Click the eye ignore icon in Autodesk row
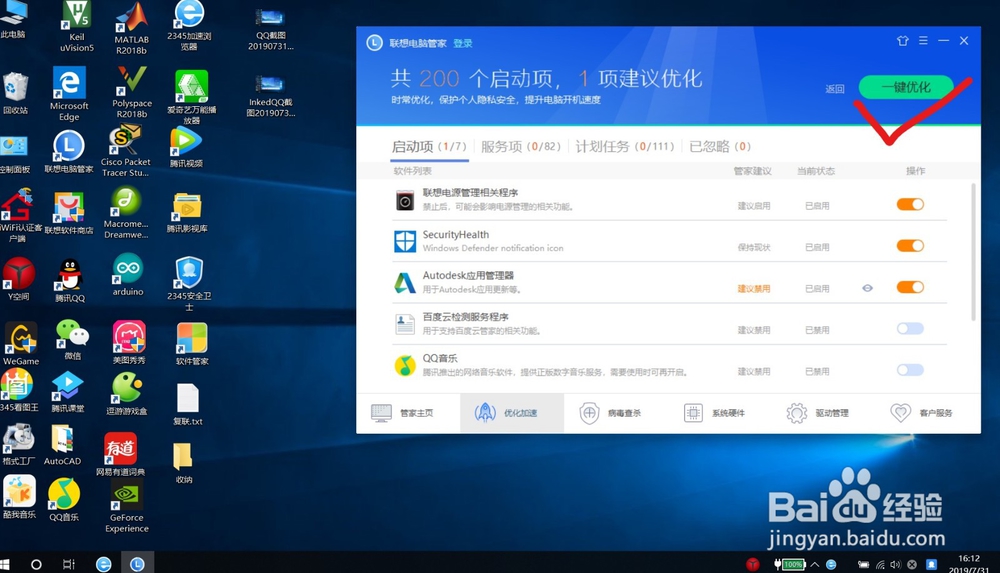The height and width of the screenshot is (573, 1000). click(867, 288)
